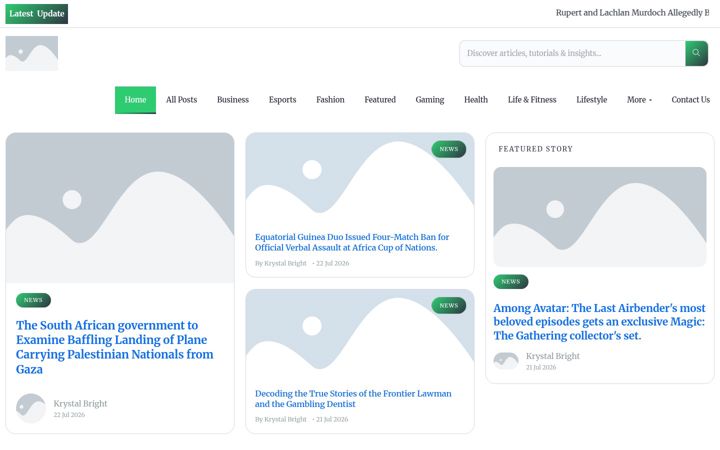This screenshot has height=450, width=720.
Task: Click date 22 Jul 2026 on Equatorial Guinea card
Action: (x=332, y=263)
